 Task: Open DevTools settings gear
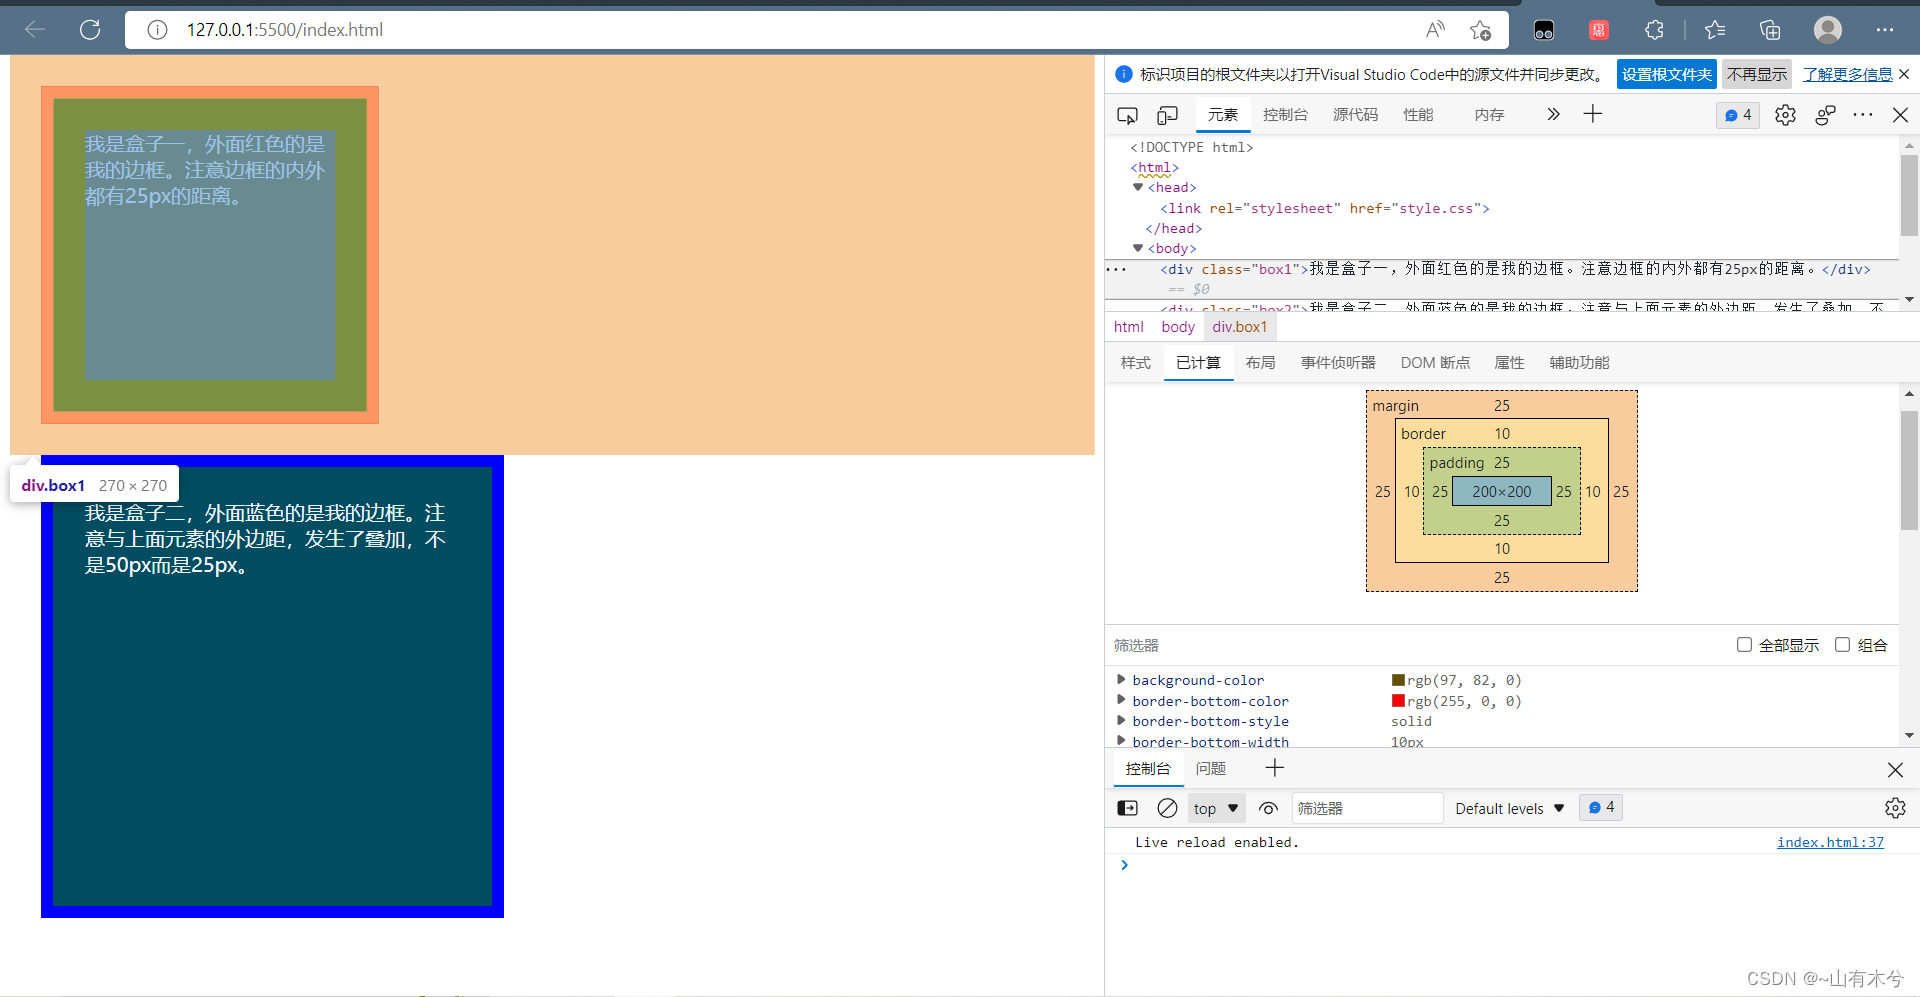point(1785,115)
